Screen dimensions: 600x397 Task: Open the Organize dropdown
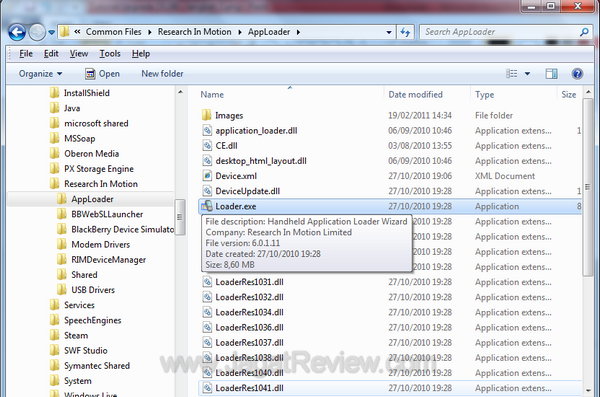coord(40,74)
